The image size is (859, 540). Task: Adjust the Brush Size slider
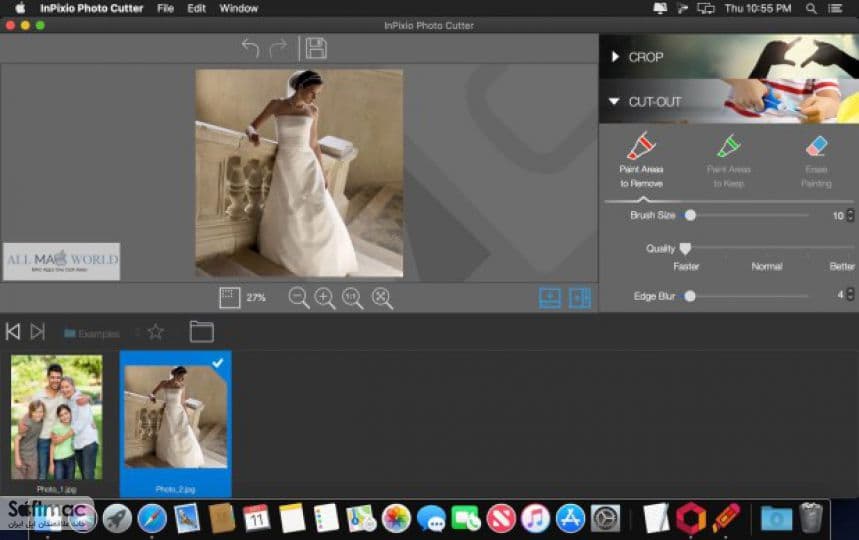(x=690, y=215)
